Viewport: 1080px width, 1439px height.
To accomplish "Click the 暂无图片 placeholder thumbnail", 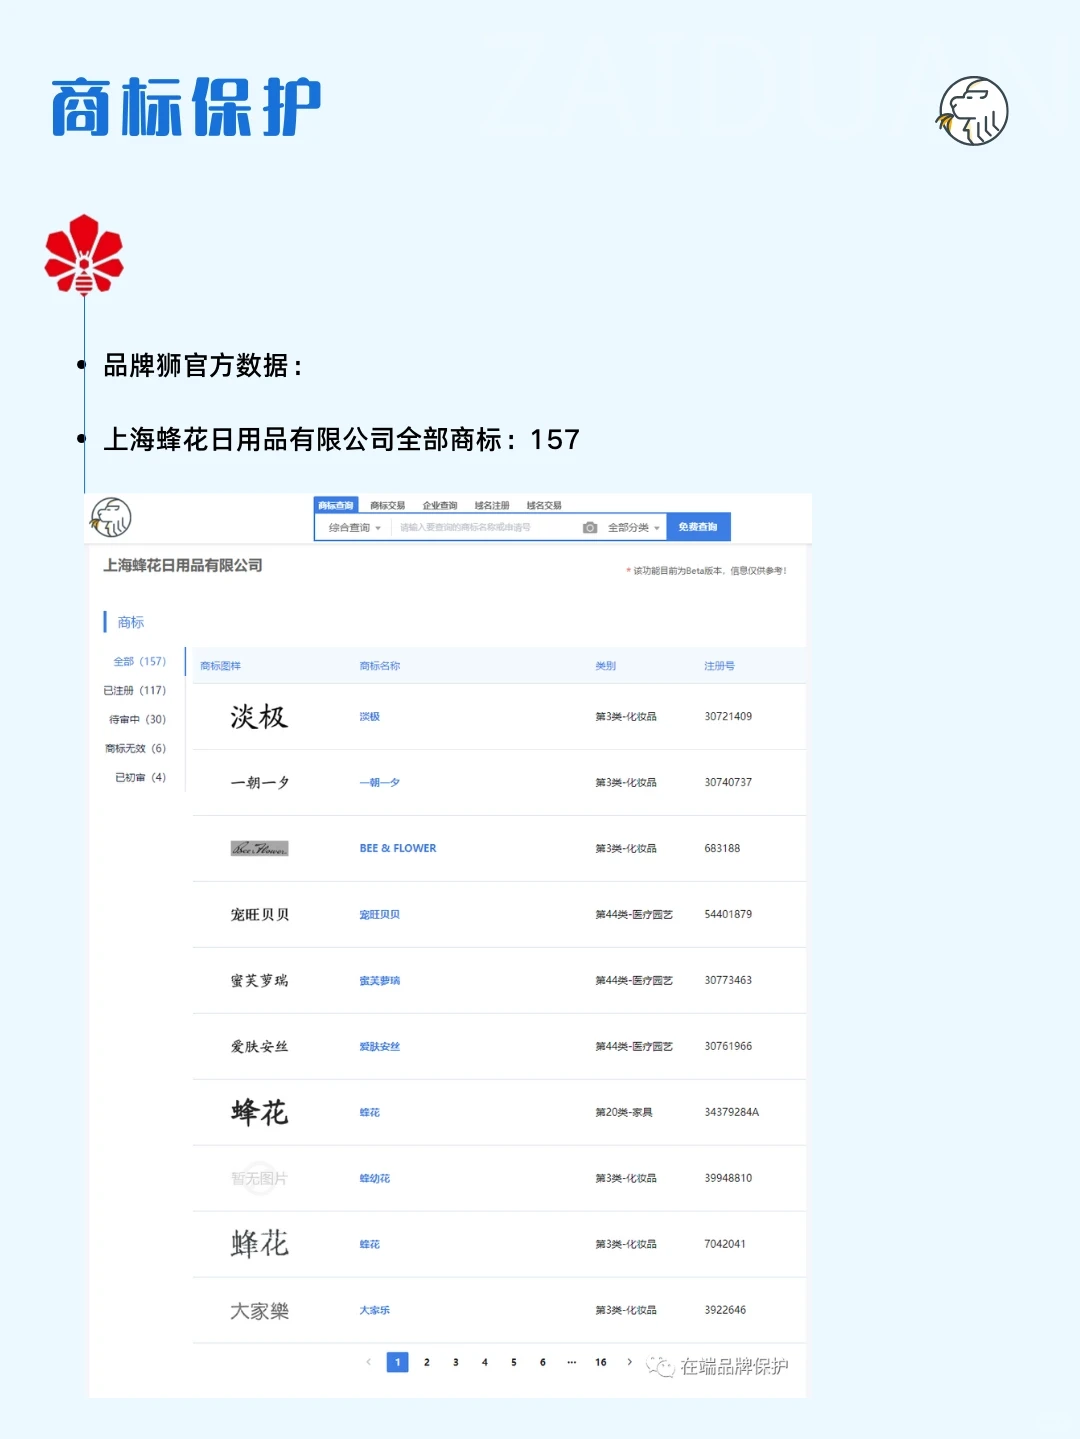I will pos(259,1179).
